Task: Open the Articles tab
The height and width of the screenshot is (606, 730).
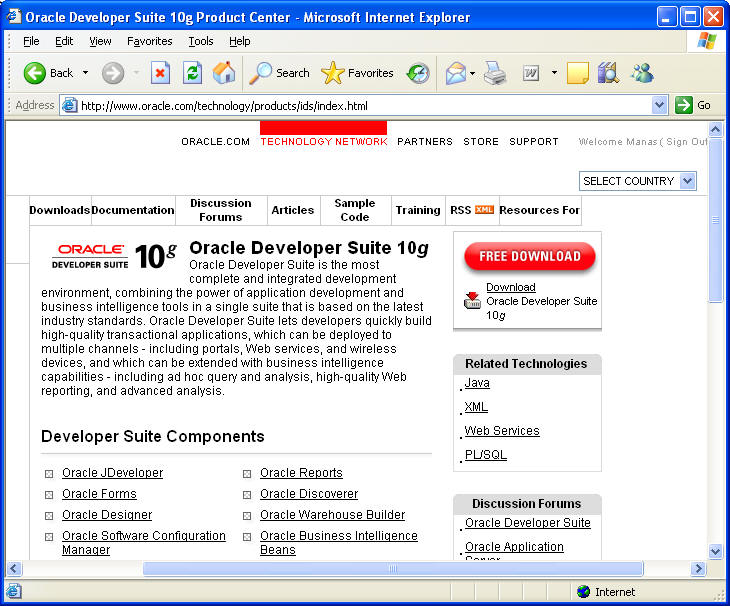Action: 293,210
